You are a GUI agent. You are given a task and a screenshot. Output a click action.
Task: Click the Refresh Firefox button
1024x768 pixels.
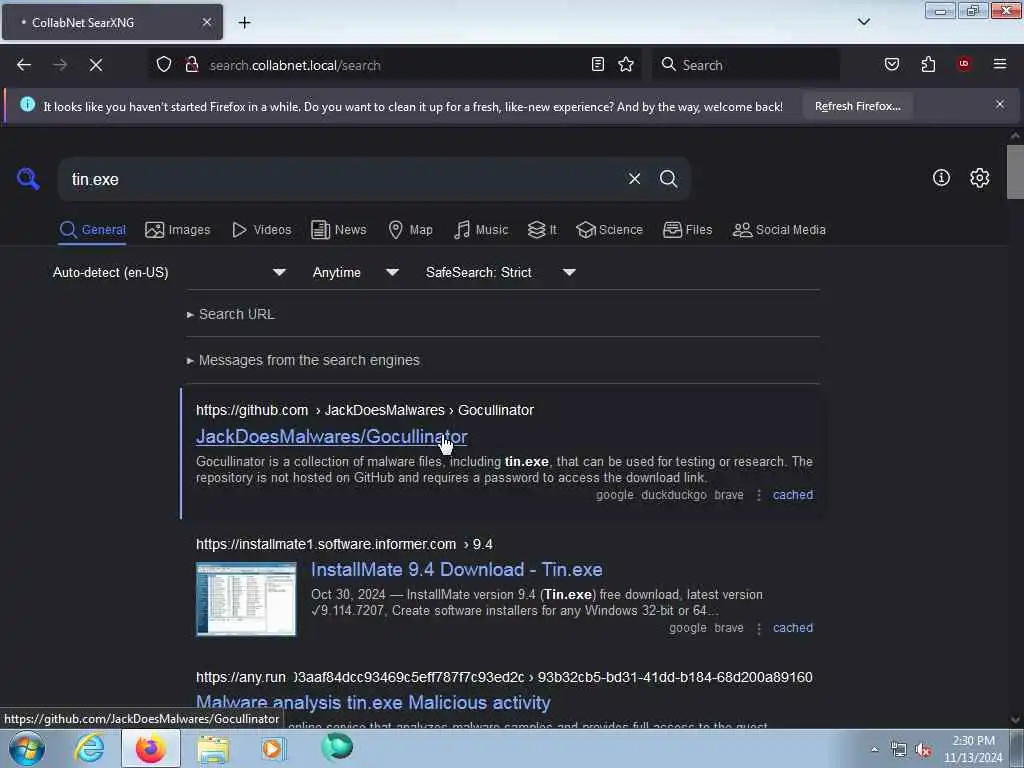pyautogui.click(x=857, y=106)
